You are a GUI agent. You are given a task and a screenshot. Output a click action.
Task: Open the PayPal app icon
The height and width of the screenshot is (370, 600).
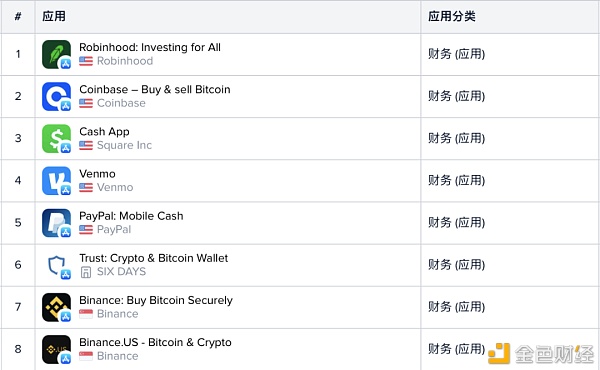pos(56,223)
